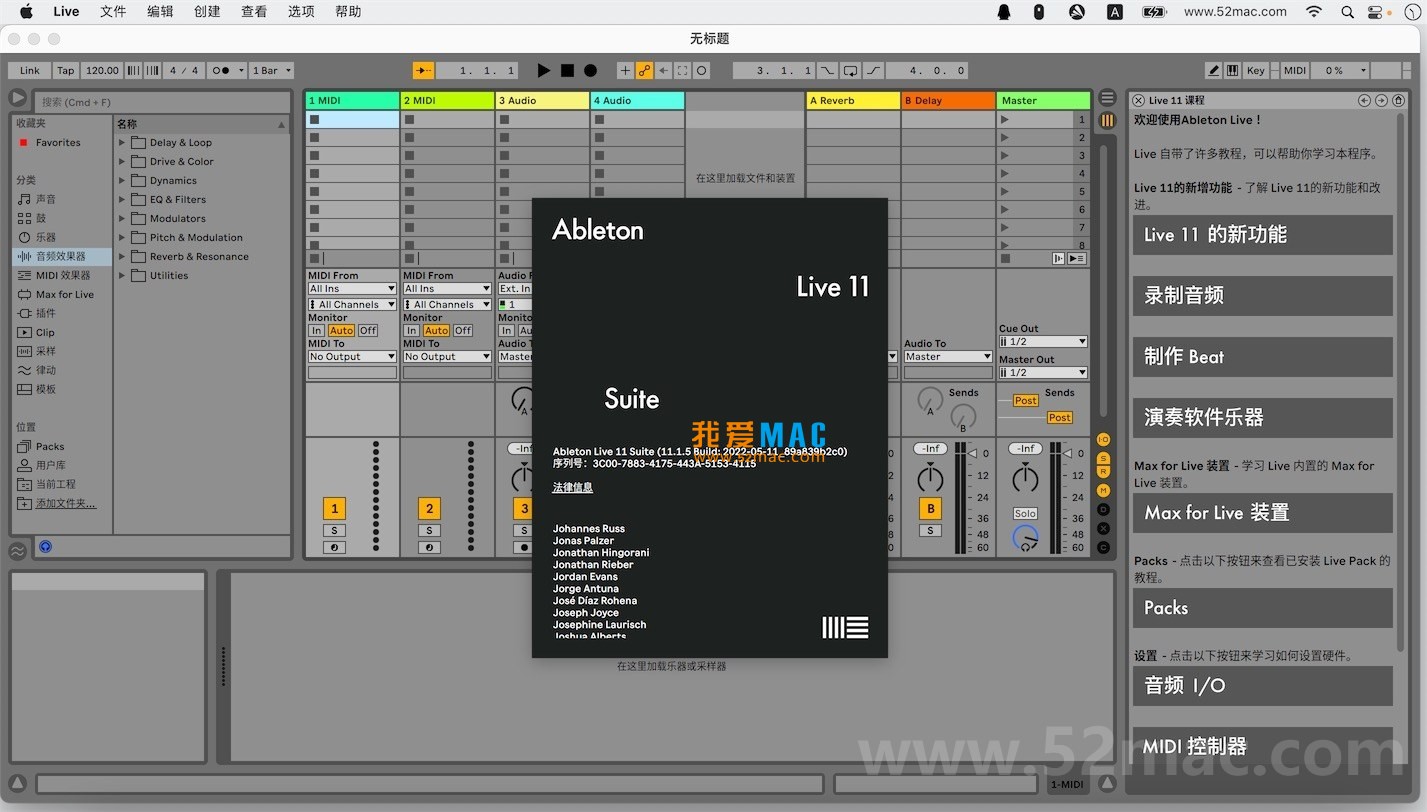This screenshot has width=1427, height=812.
Task: Expand Utilities folder
Action: [x=122, y=276]
